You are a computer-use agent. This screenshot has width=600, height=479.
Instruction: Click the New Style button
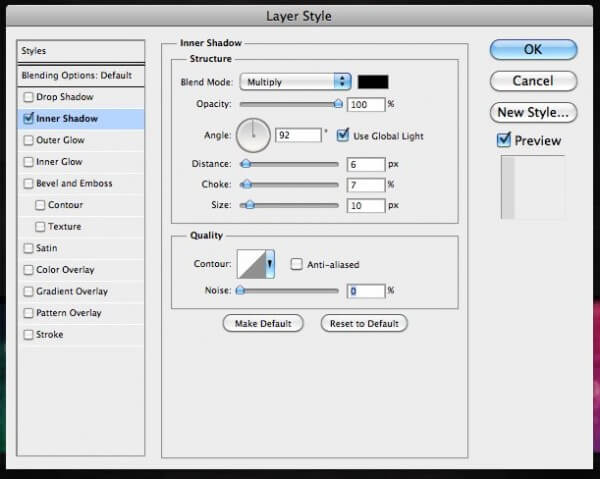[x=533, y=112]
